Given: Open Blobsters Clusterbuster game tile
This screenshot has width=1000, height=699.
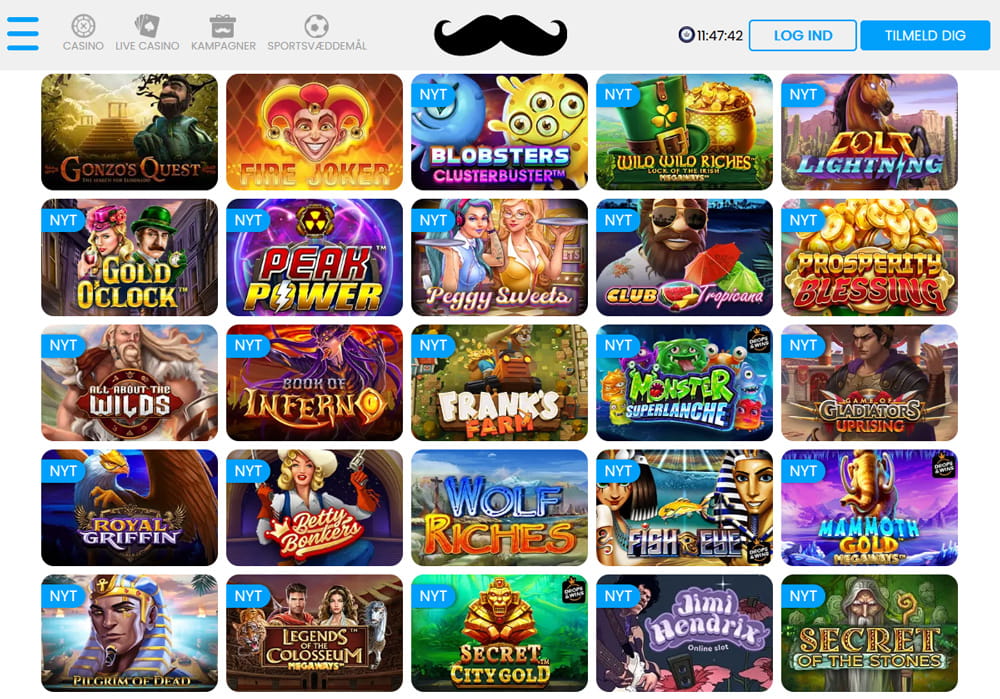Looking at the screenshot, I should pos(499,132).
